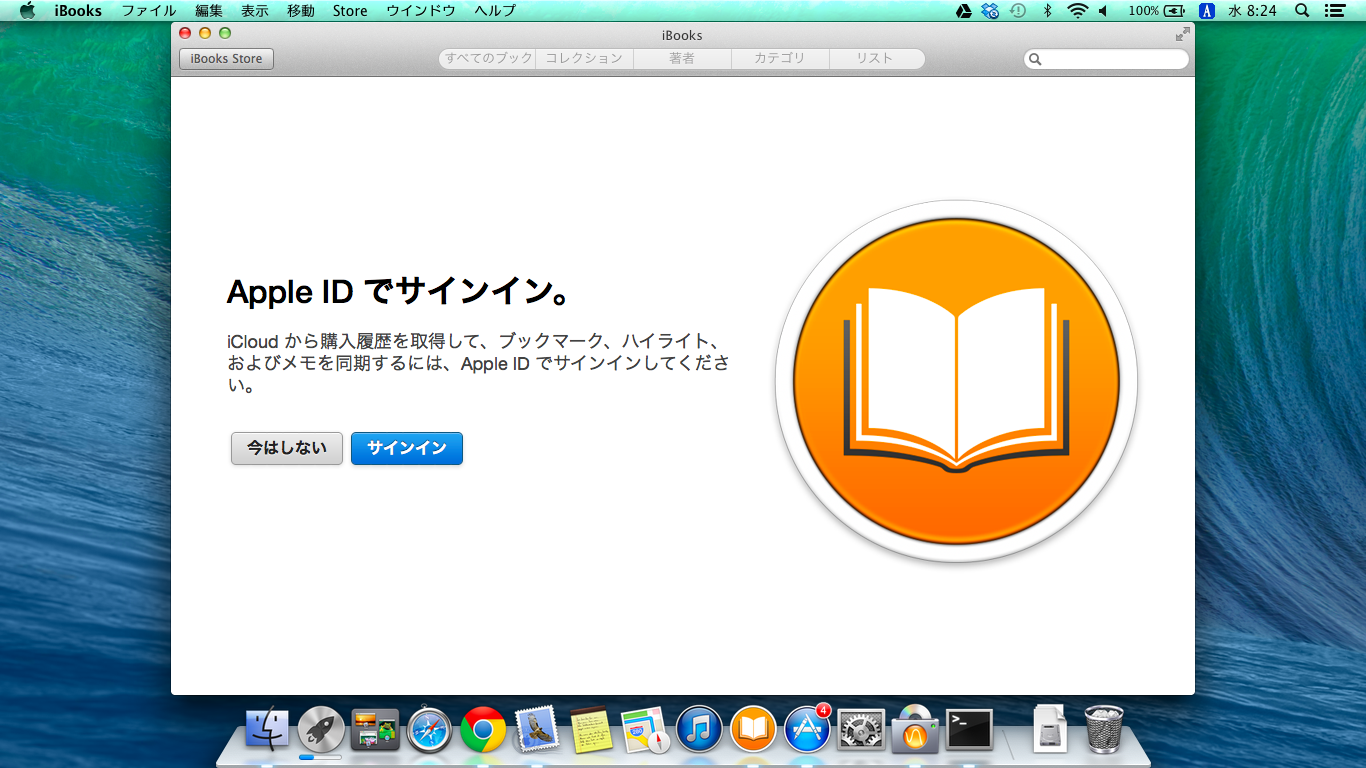This screenshot has width=1366, height=768.
Task: Open the 表示 menu
Action: click(x=255, y=11)
